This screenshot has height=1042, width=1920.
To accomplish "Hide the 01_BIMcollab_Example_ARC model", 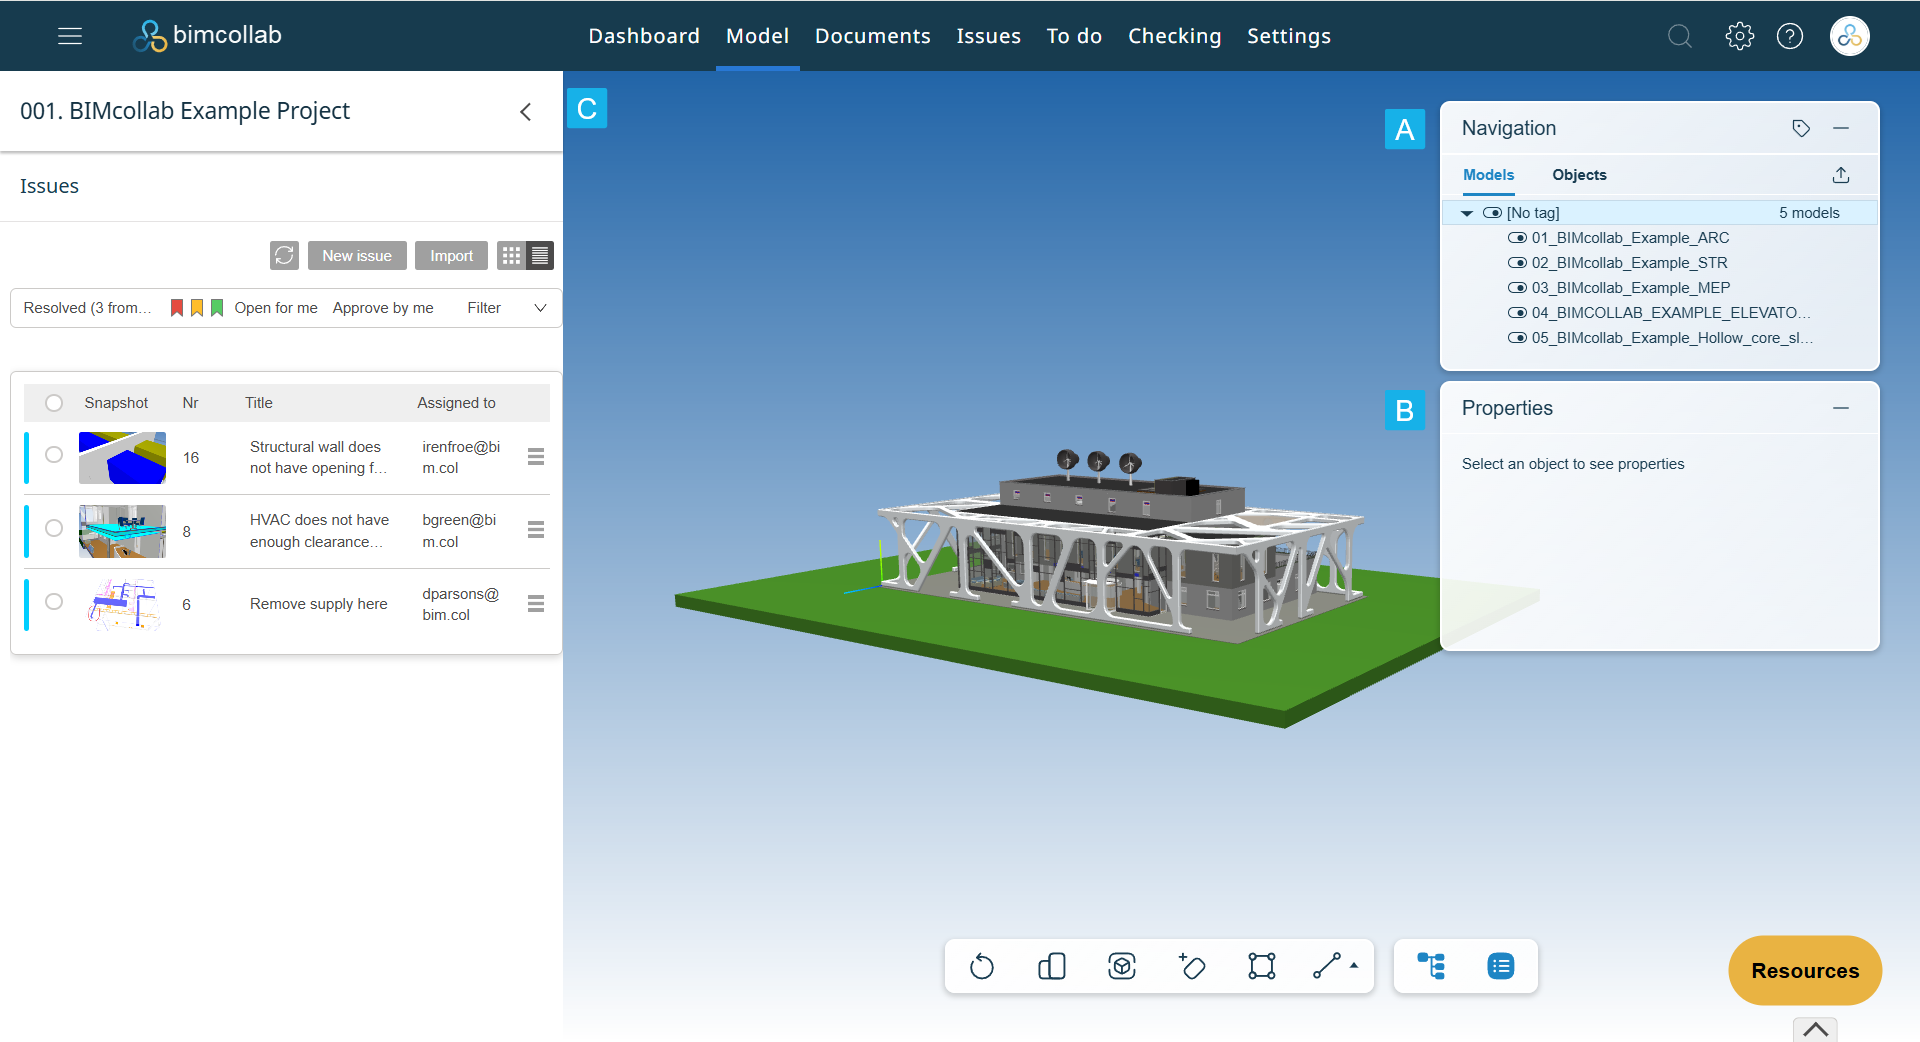I will (x=1517, y=238).
